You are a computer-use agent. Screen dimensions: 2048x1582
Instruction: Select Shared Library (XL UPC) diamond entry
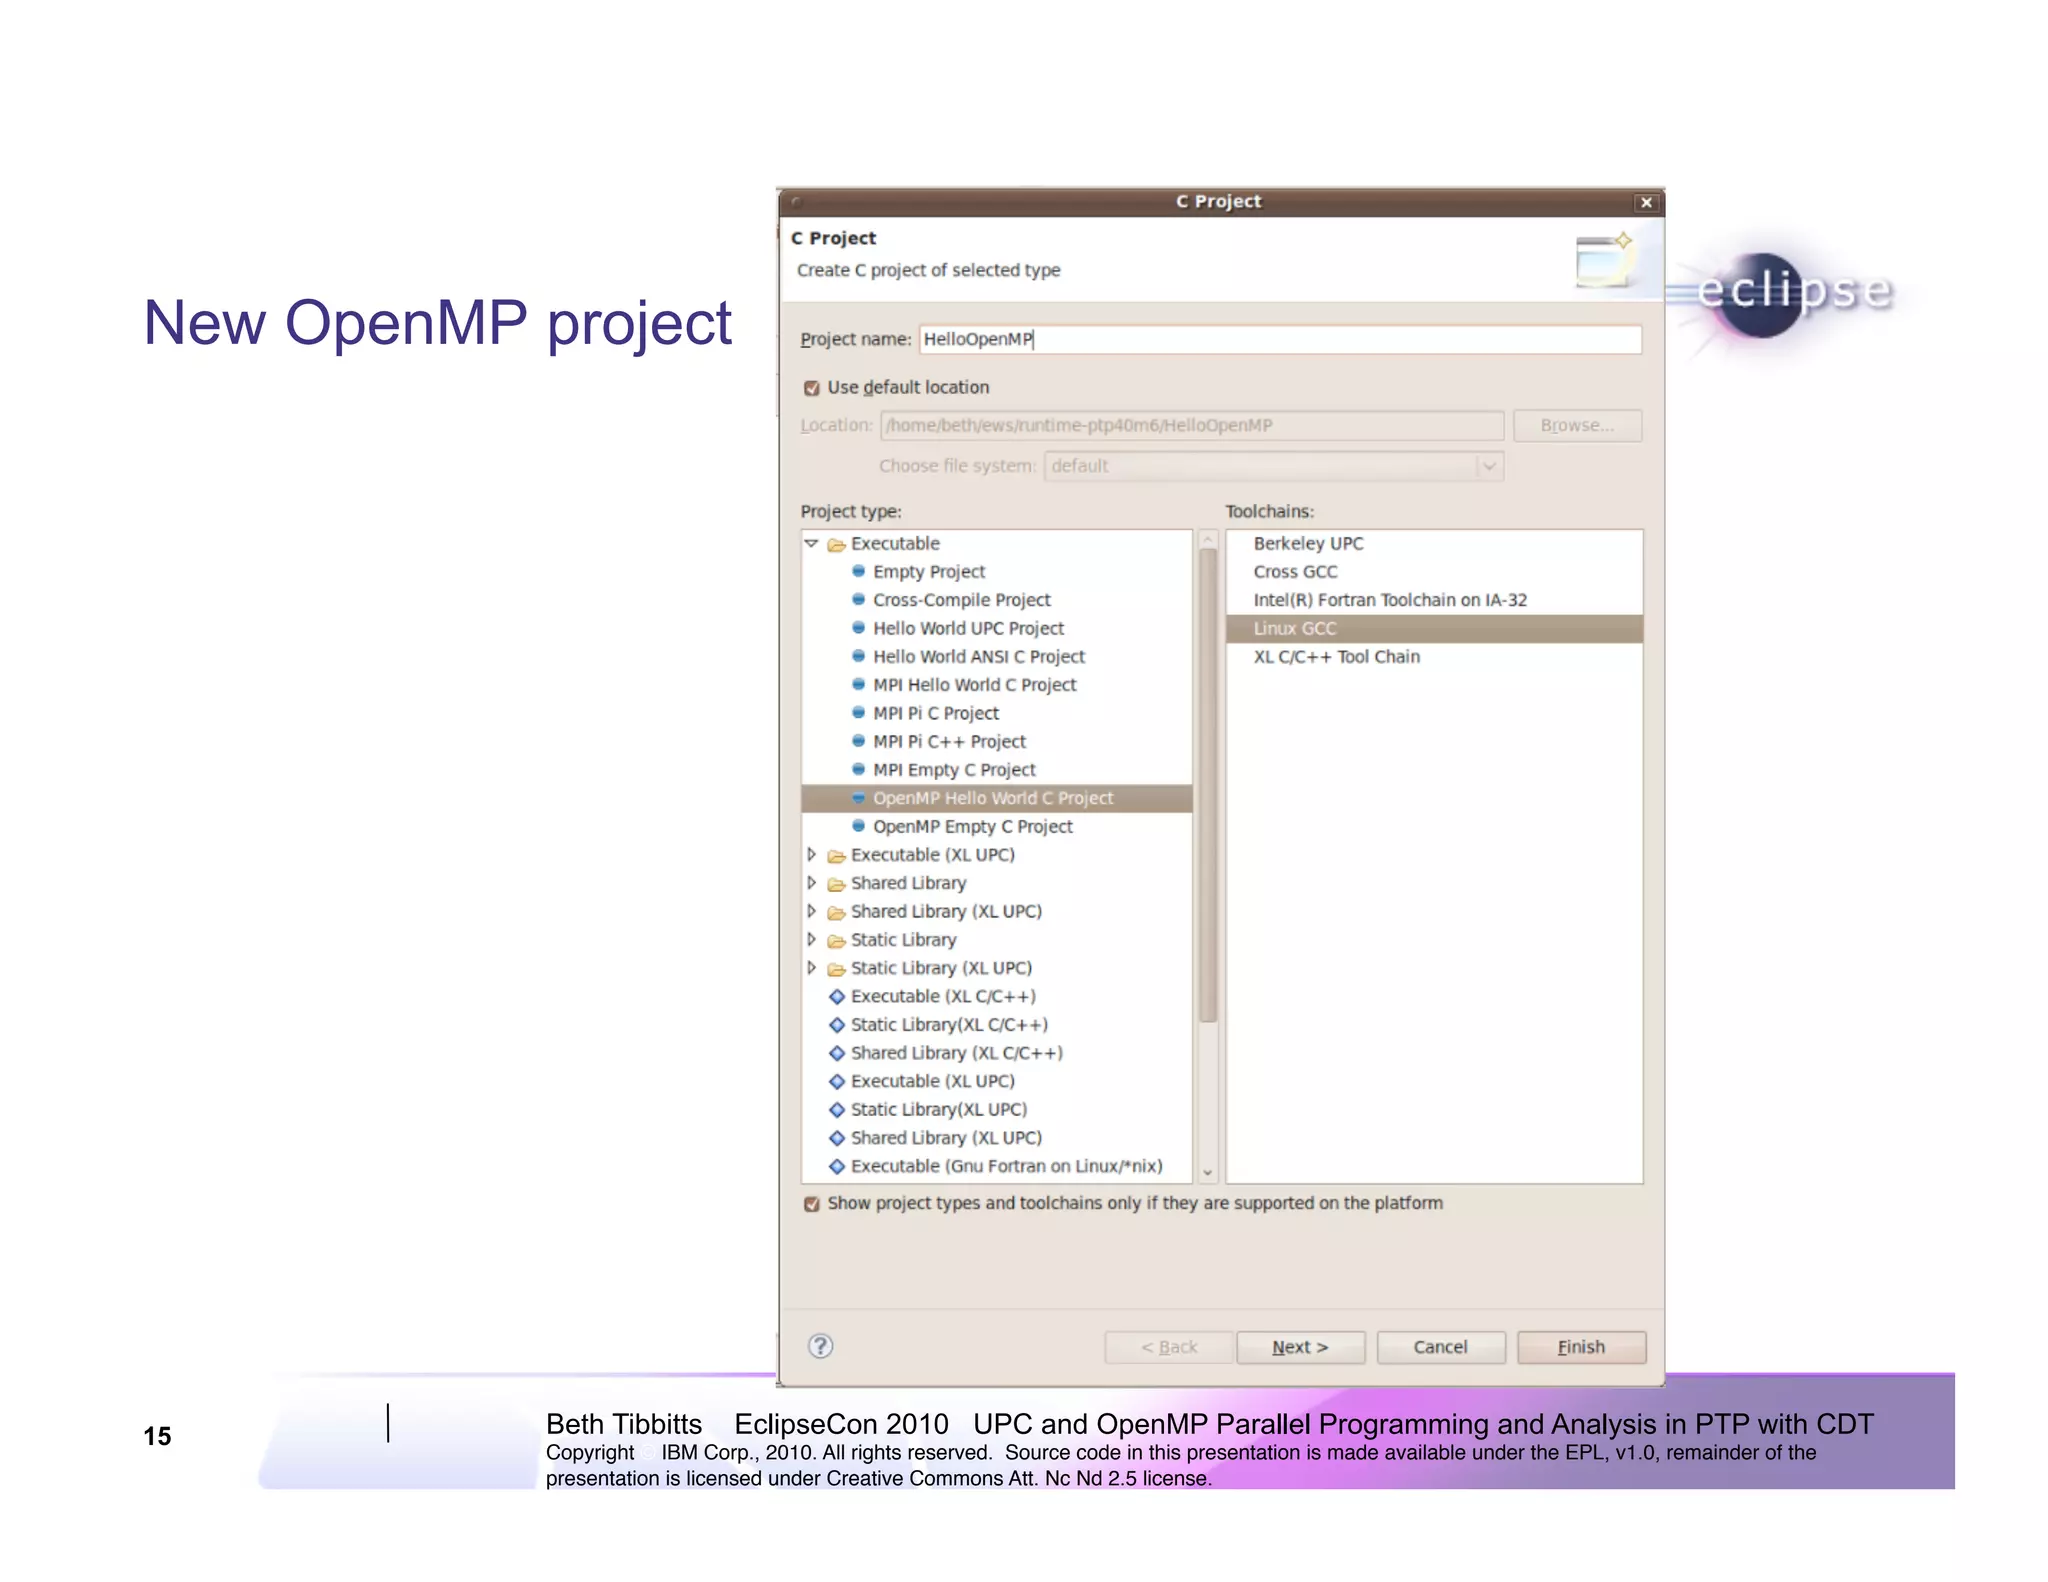[x=945, y=1138]
